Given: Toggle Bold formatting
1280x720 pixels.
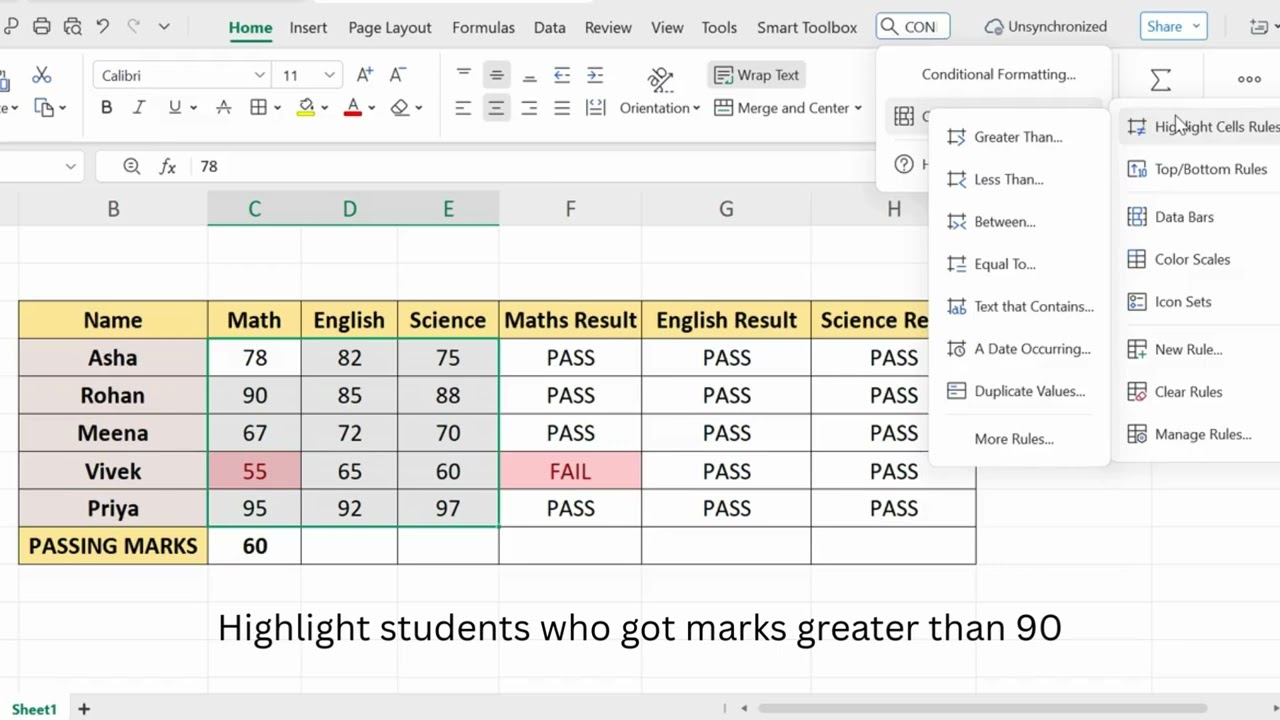Looking at the screenshot, I should click(x=106, y=107).
